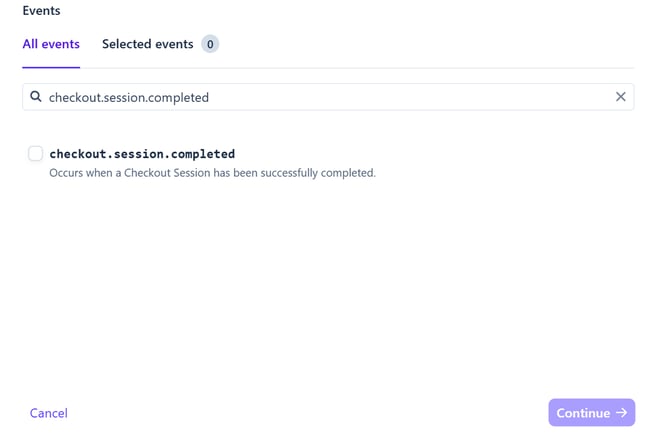Open the Selected events tab

click(148, 44)
